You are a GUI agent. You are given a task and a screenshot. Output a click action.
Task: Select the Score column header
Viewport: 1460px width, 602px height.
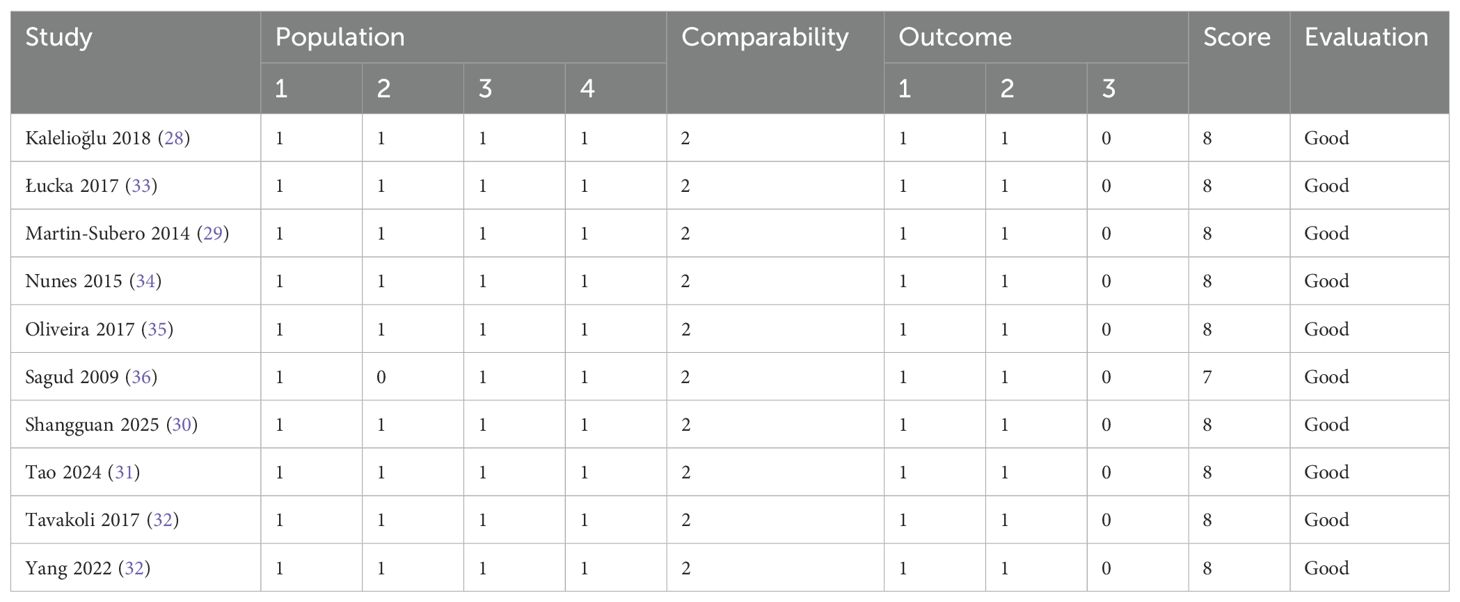(x=1237, y=38)
